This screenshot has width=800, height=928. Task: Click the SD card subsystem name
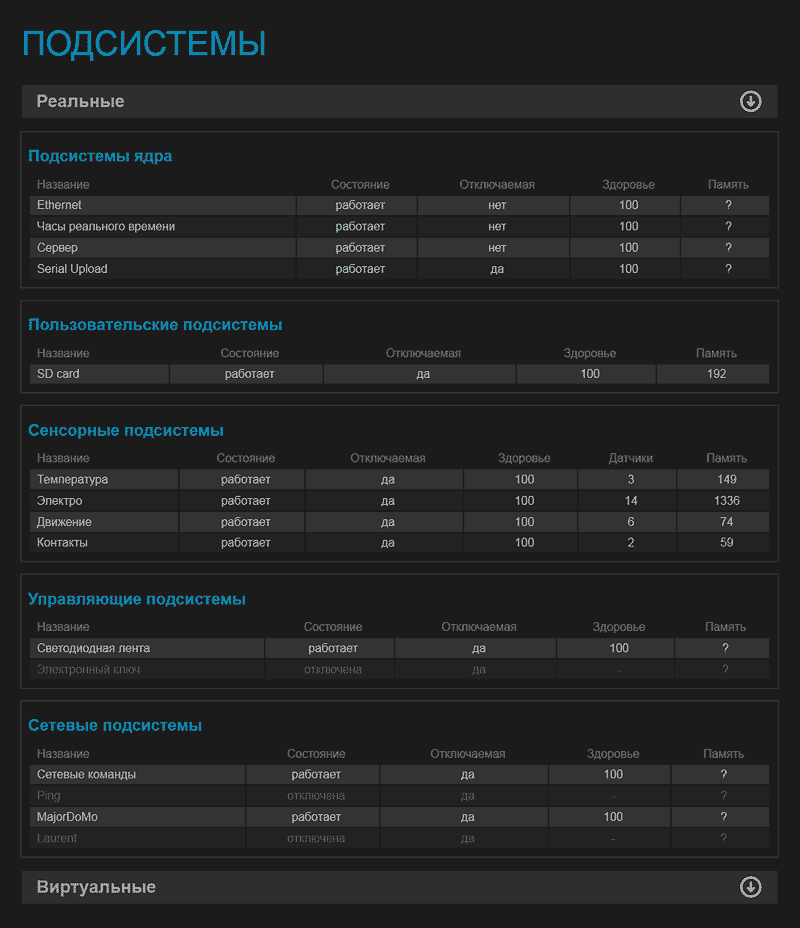59,374
